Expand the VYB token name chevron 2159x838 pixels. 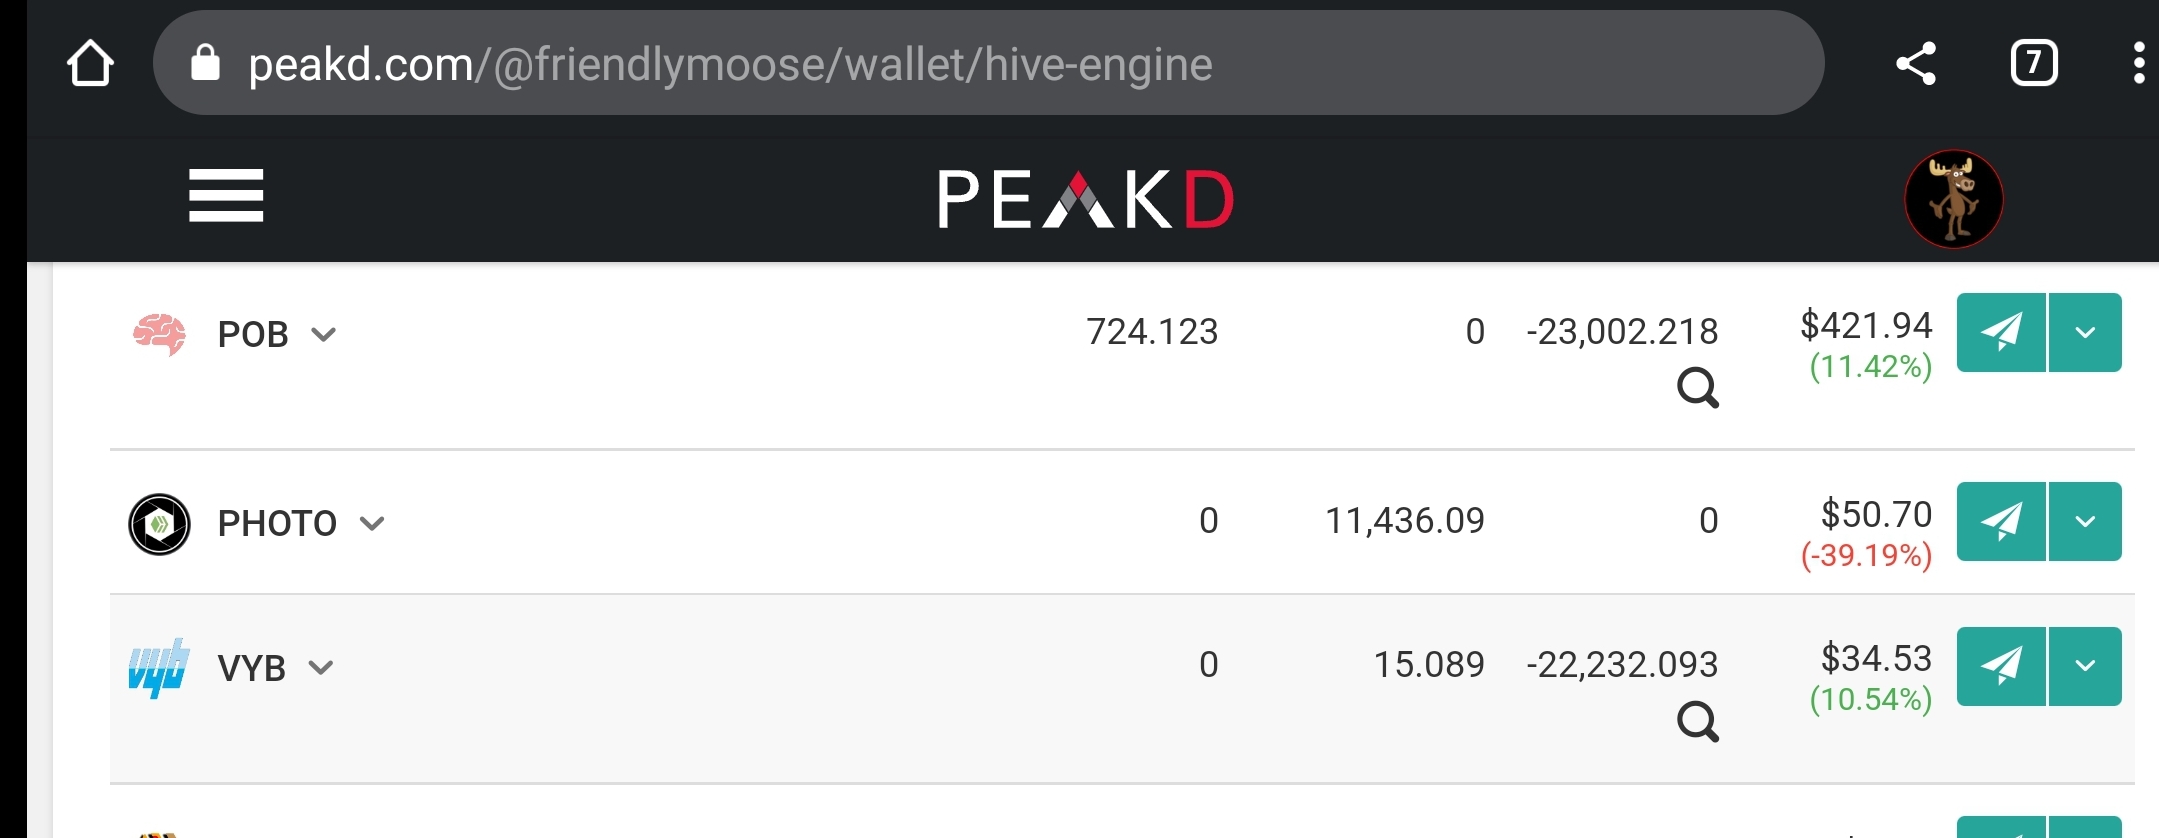point(320,668)
